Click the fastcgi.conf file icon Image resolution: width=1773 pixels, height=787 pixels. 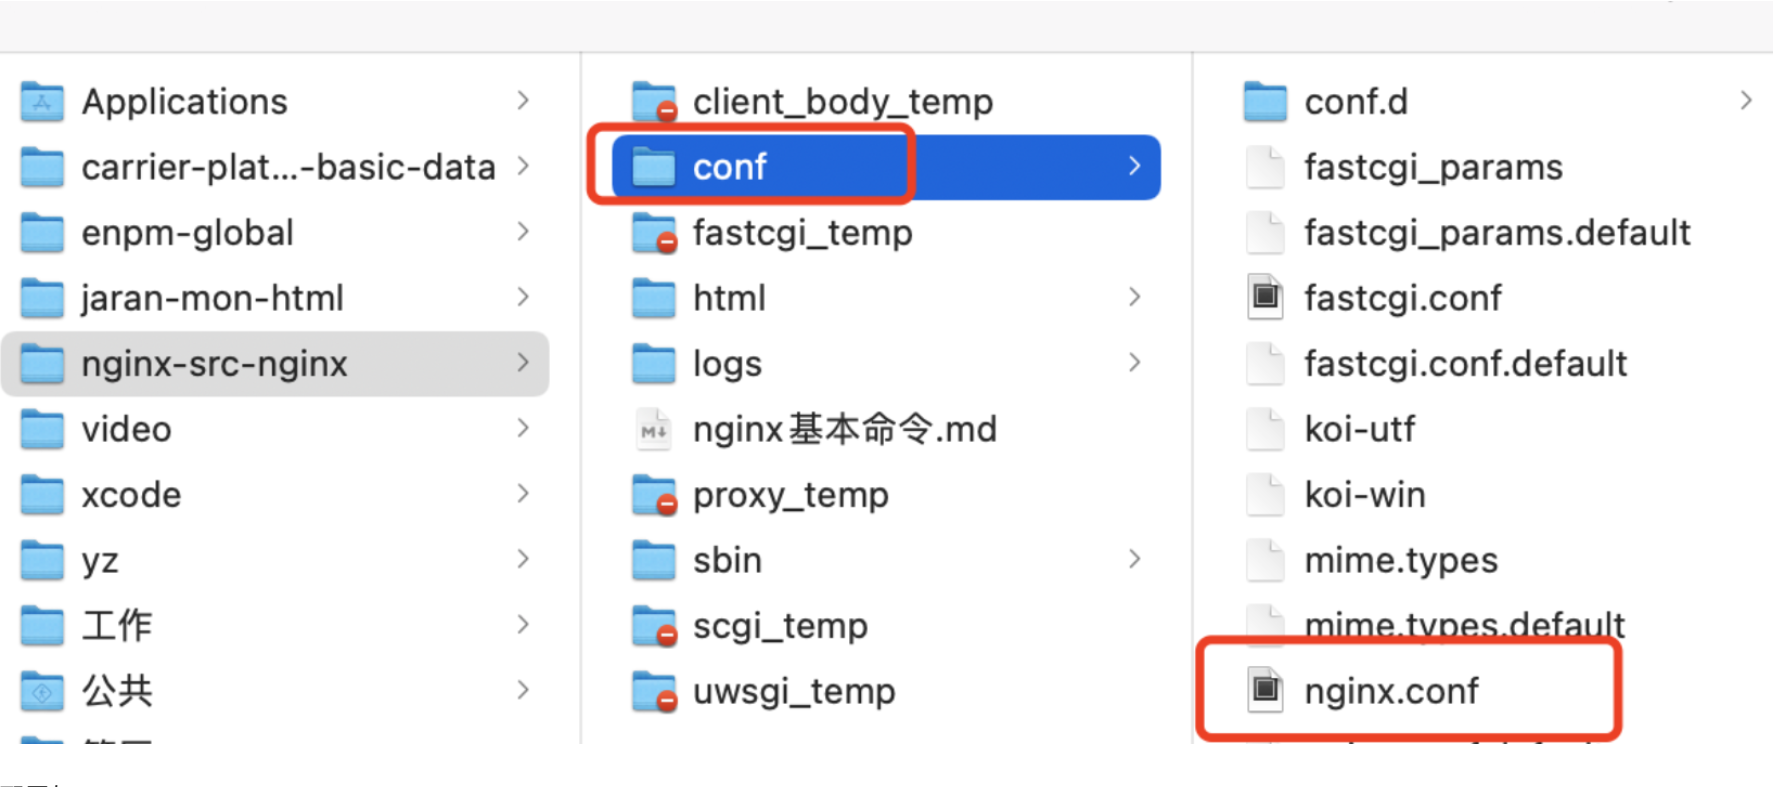click(x=1265, y=298)
